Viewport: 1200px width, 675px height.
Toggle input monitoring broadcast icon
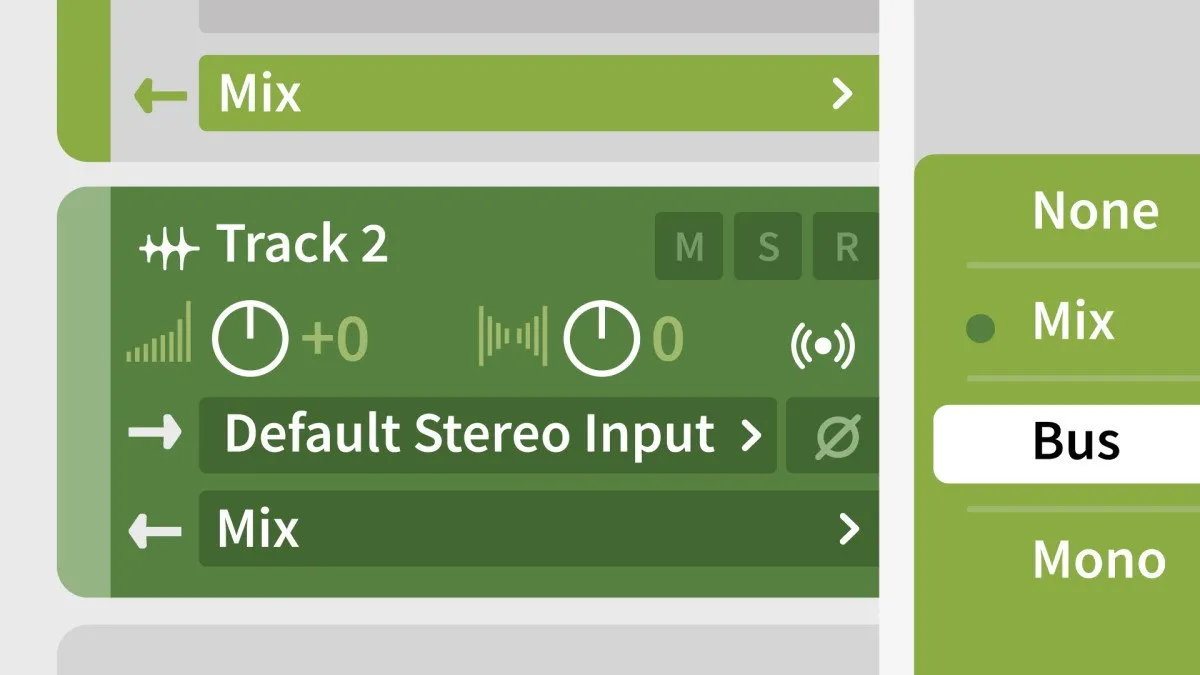[x=822, y=345]
